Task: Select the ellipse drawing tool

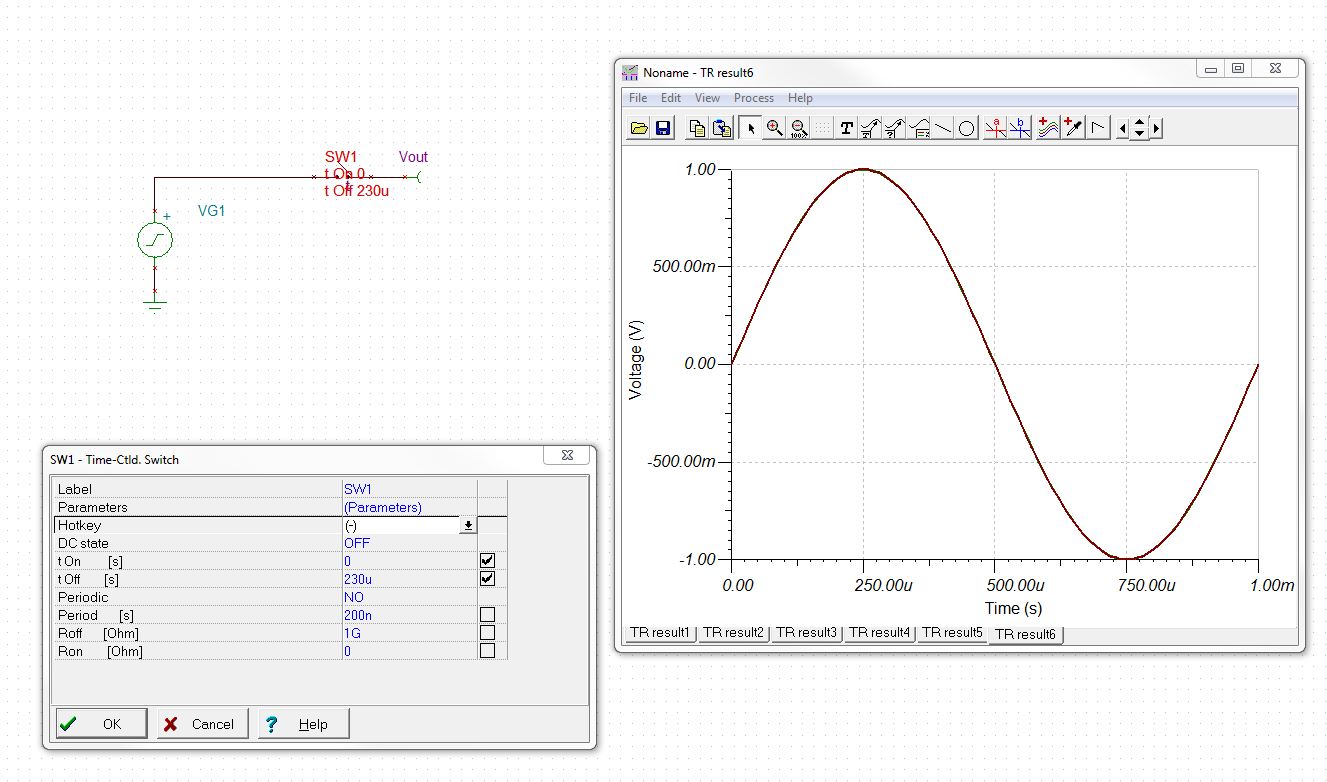Action: [x=966, y=127]
